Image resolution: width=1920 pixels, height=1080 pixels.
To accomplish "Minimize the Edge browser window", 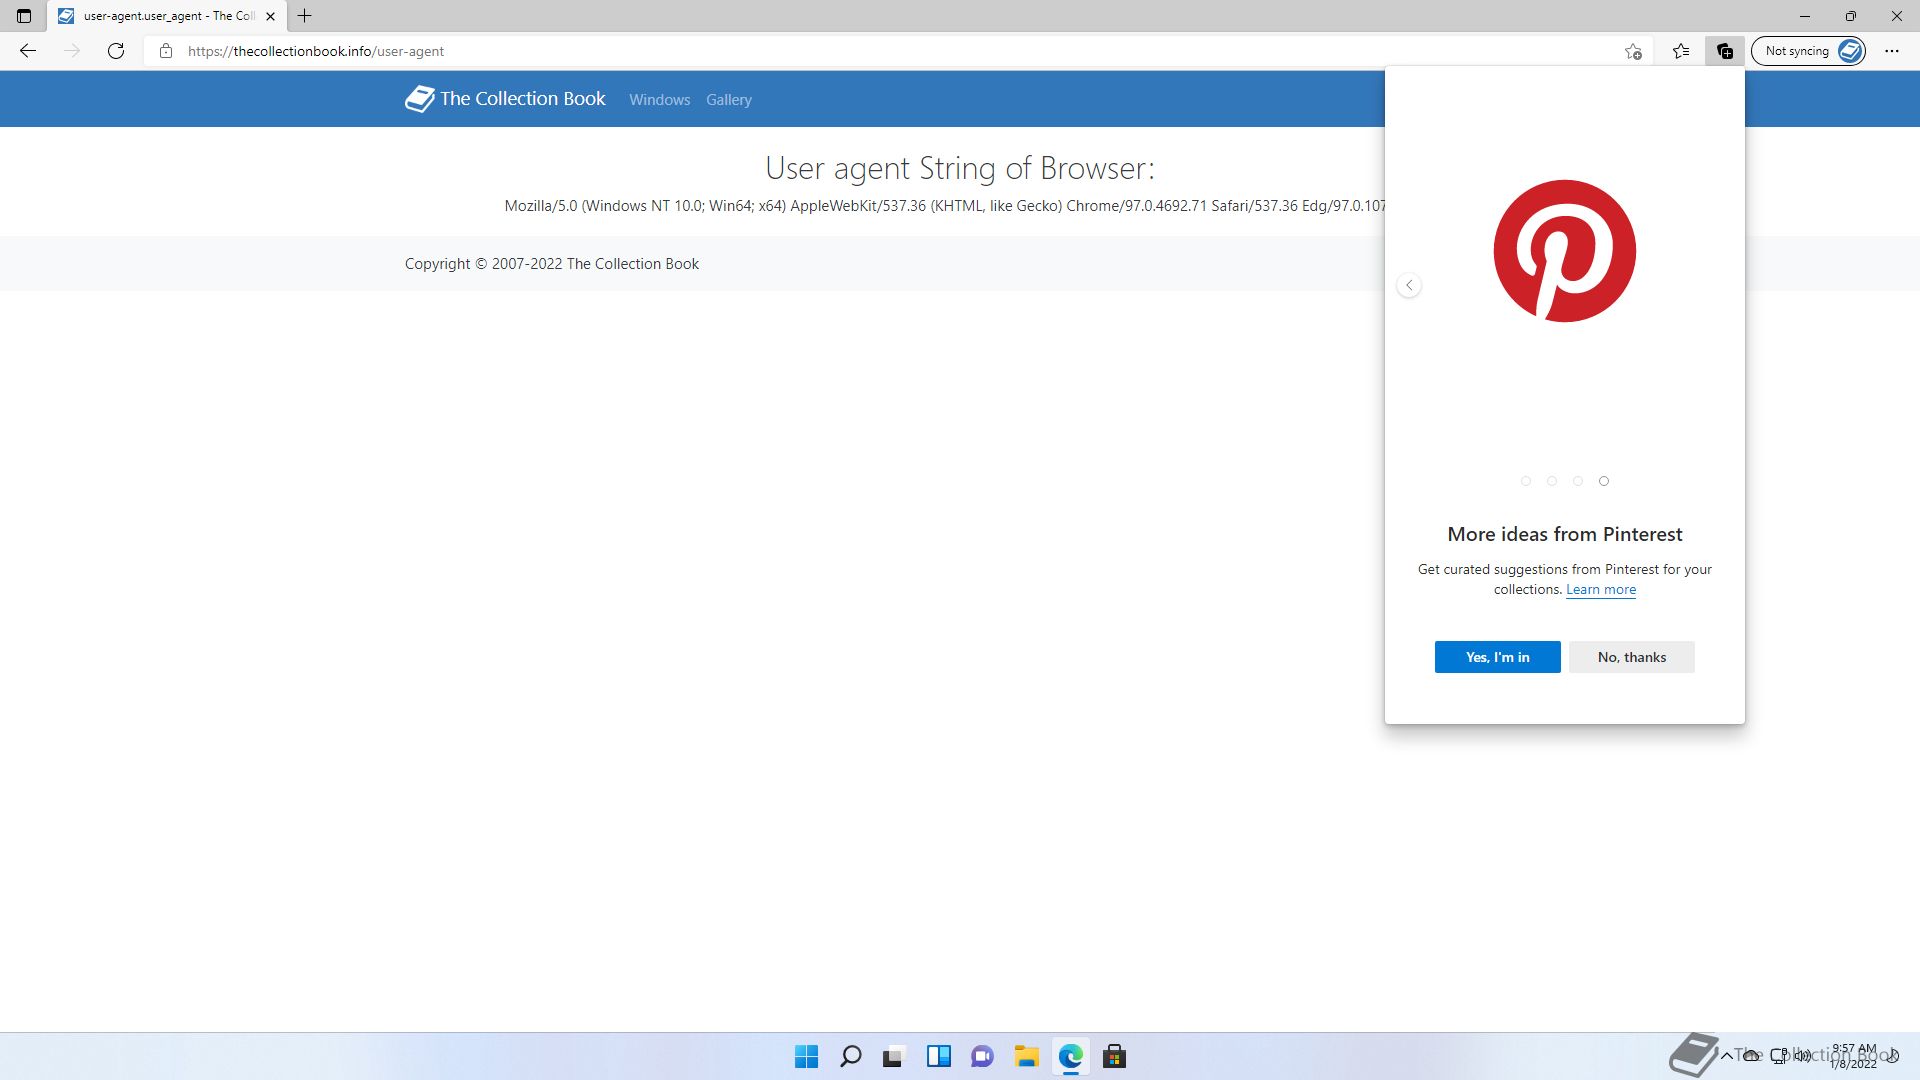I will tap(1805, 16).
